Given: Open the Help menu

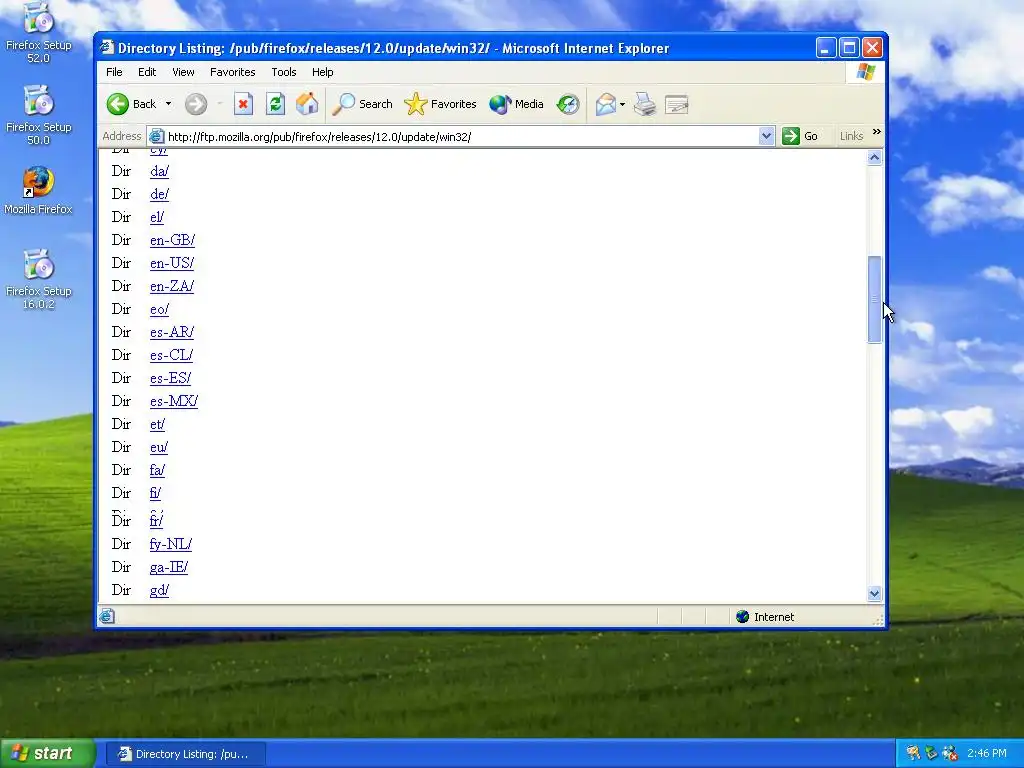Looking at the screenshot, I should pyautogui.click(x=323, y=72).
